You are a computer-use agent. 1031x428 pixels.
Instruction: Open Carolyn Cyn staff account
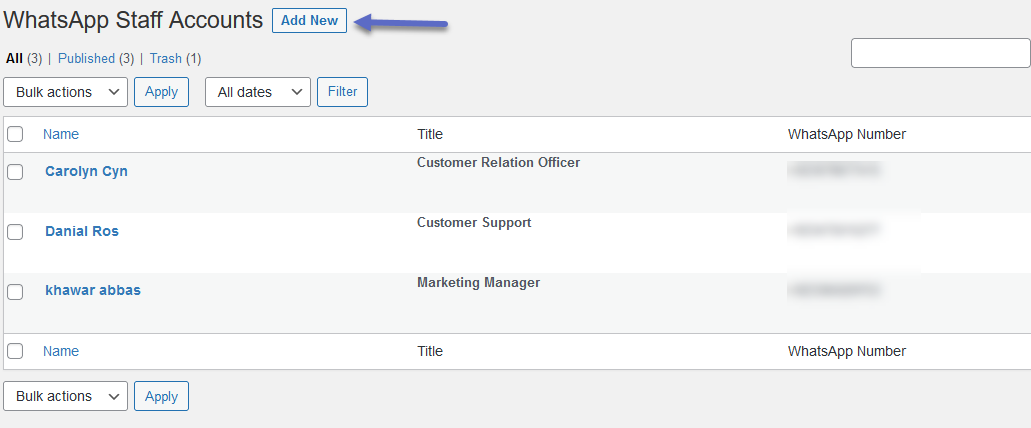86,171
